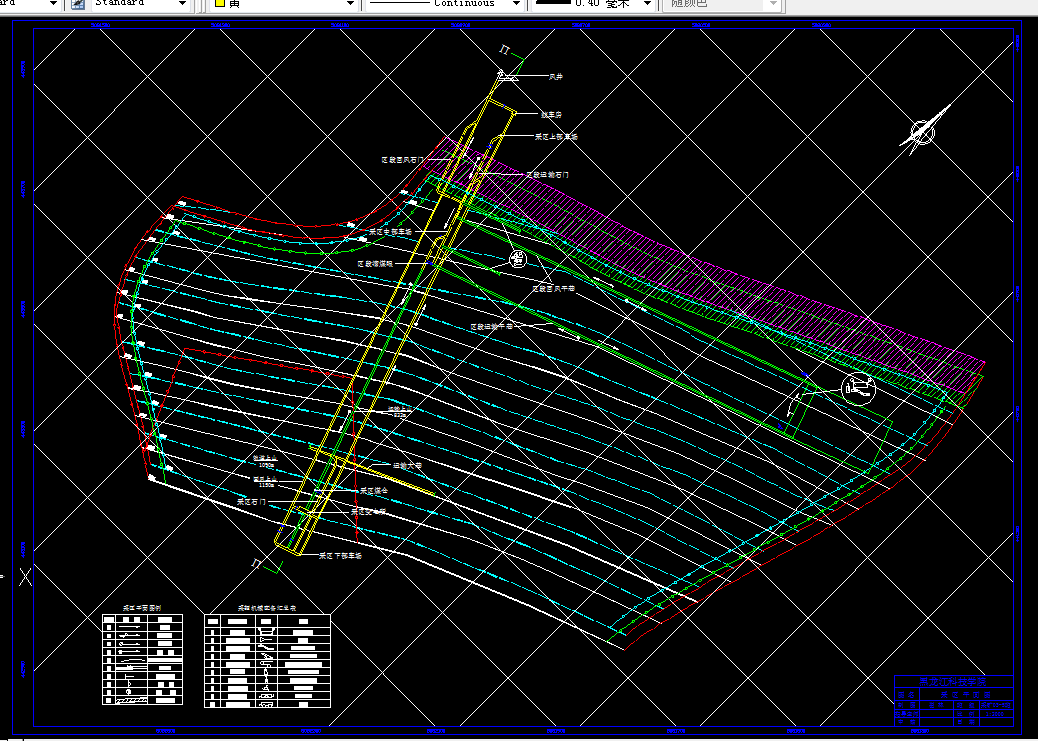Select the 采区中部车场 label
The width and height of the screenshot is (1038, 741).
pos(391,232)
